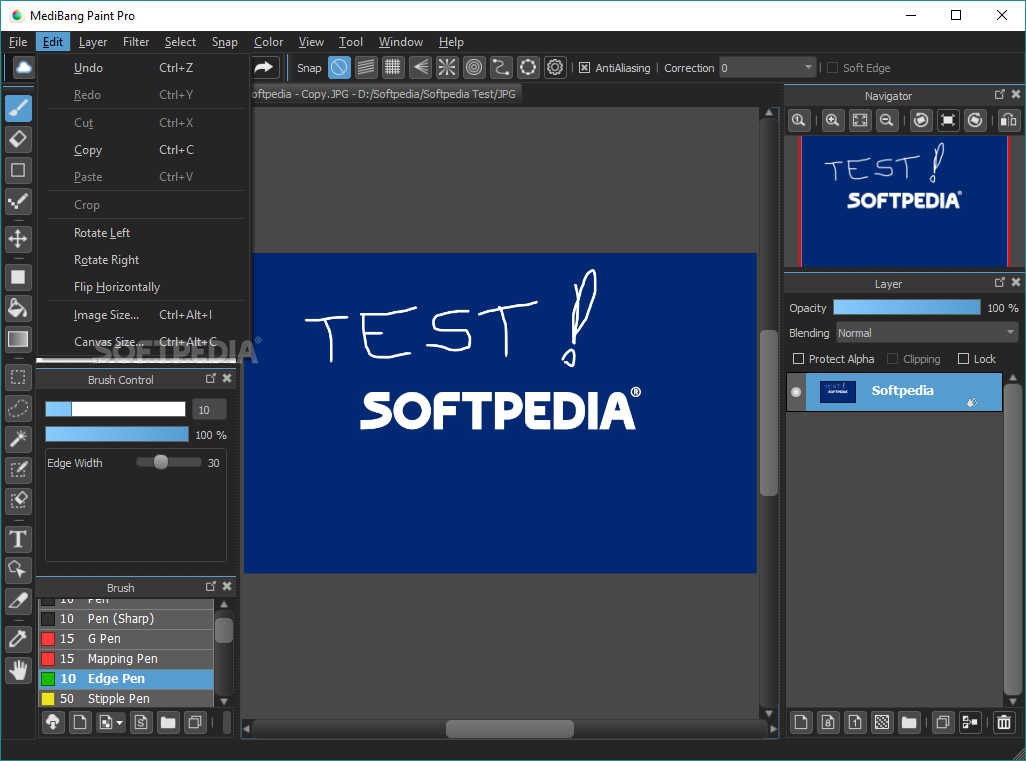This screenshot has width=1026, height=761.
Task: Open the Blending mode dropdown
Action: (927, 333)
